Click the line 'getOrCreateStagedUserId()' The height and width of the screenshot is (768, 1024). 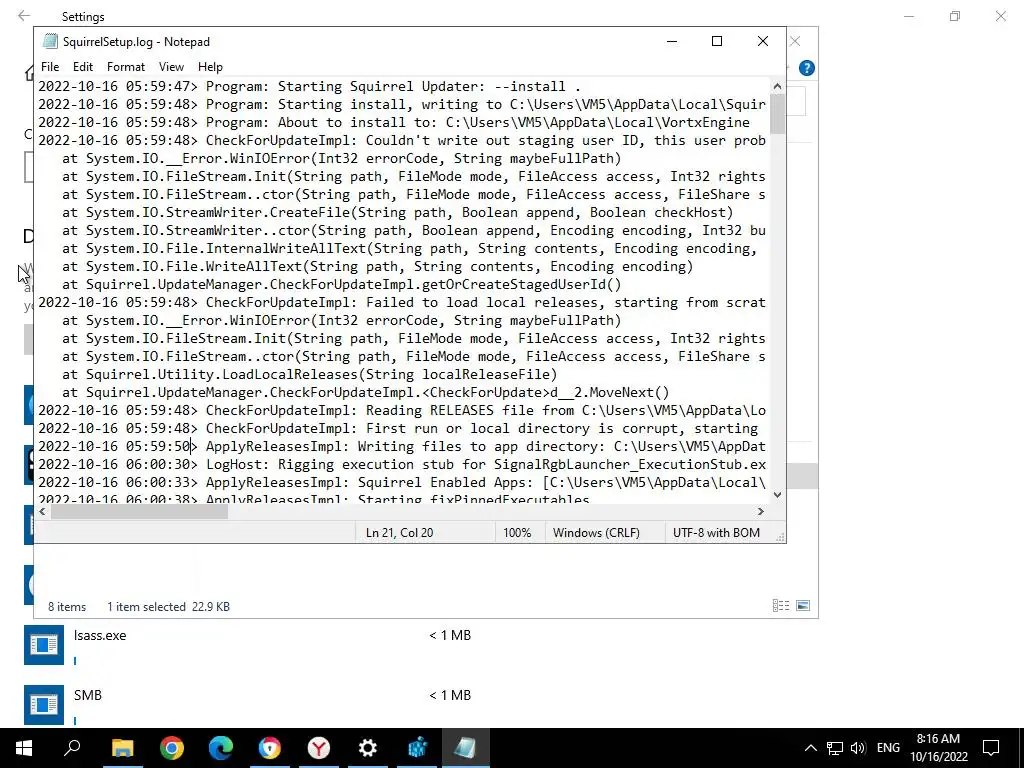click(342, 284)
